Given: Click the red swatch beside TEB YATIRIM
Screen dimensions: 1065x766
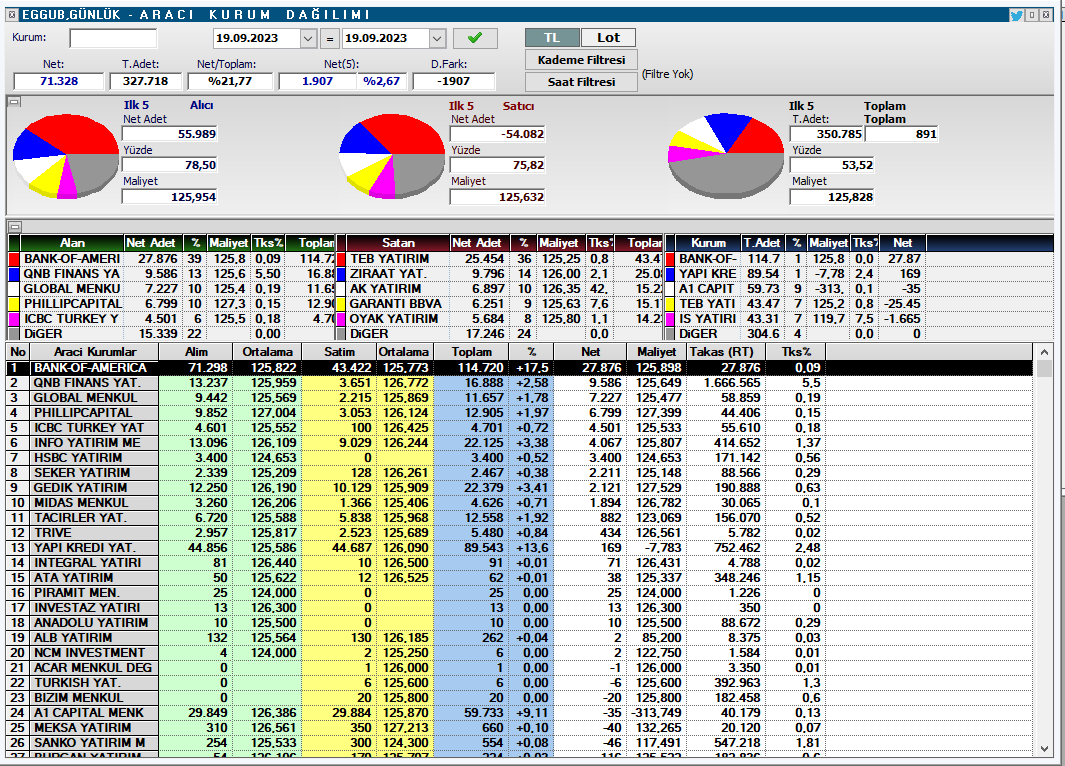Looking at the screenshot, I should (x=341, y=259).
